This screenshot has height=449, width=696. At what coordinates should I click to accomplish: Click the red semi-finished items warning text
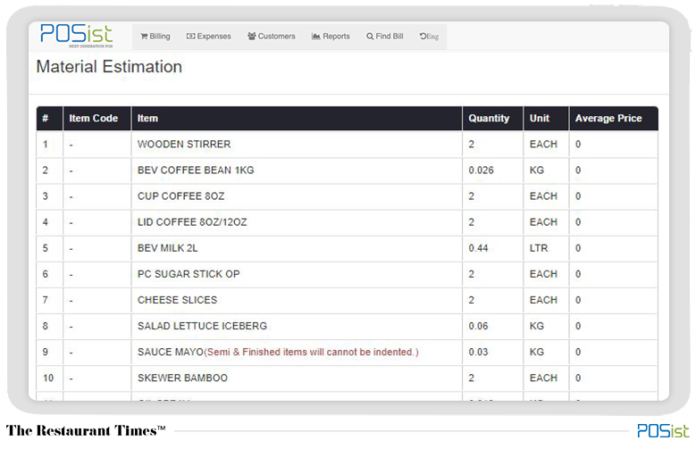(x=311, y=352)
